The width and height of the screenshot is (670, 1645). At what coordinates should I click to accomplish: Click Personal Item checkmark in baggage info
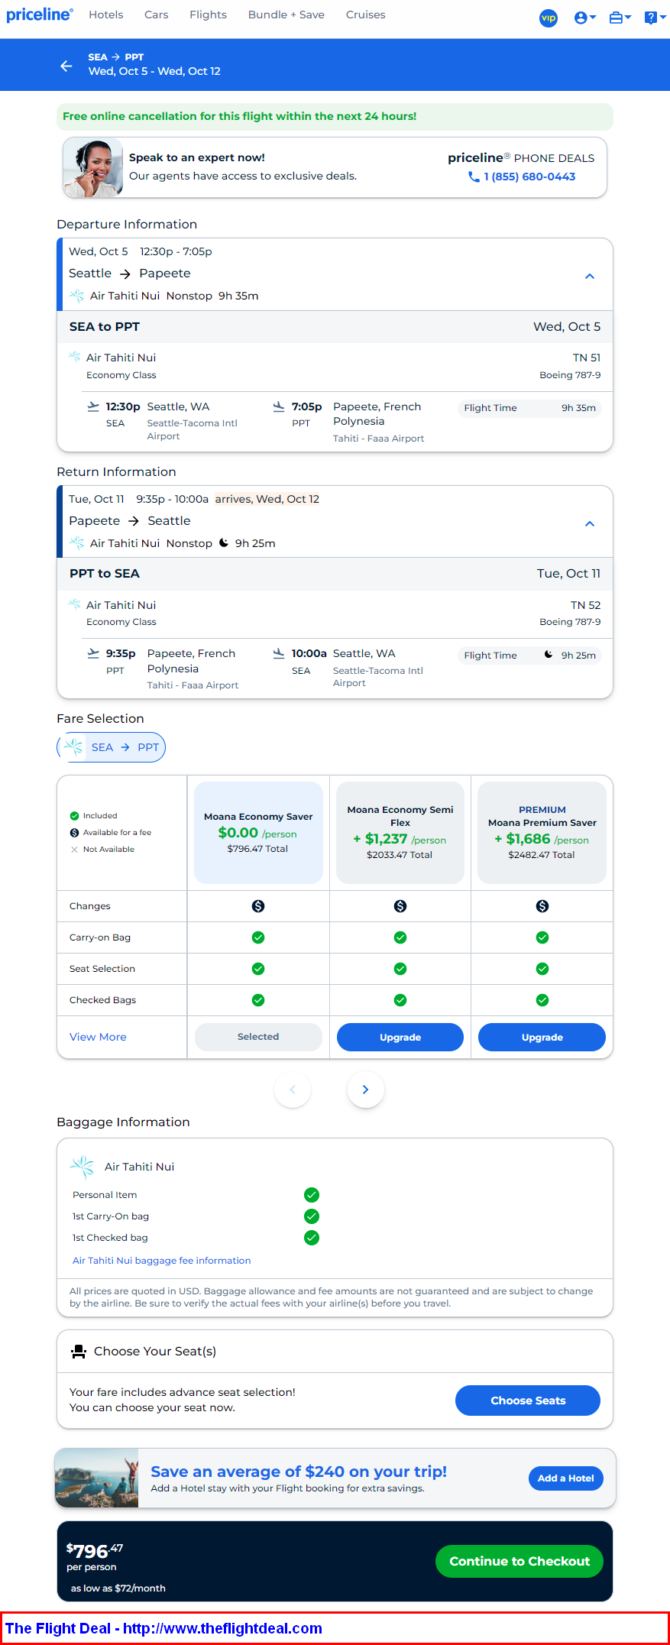coord(312,1195)
